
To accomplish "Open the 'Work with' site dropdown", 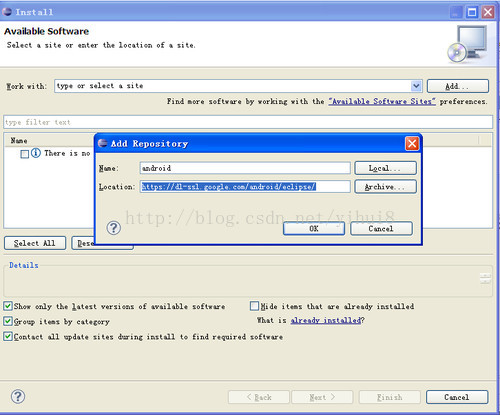I will (x=416, y=86).
